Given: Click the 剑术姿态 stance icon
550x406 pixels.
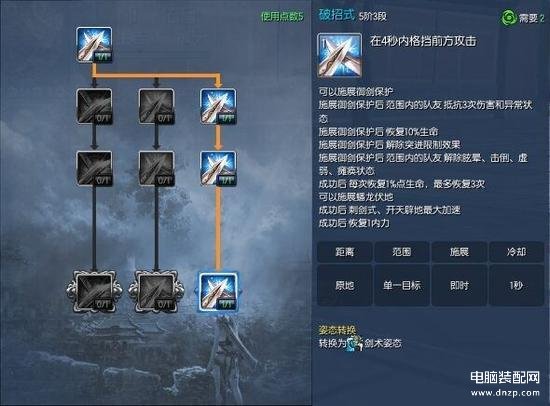Looking at the screenshot, I should coord(355,344).
